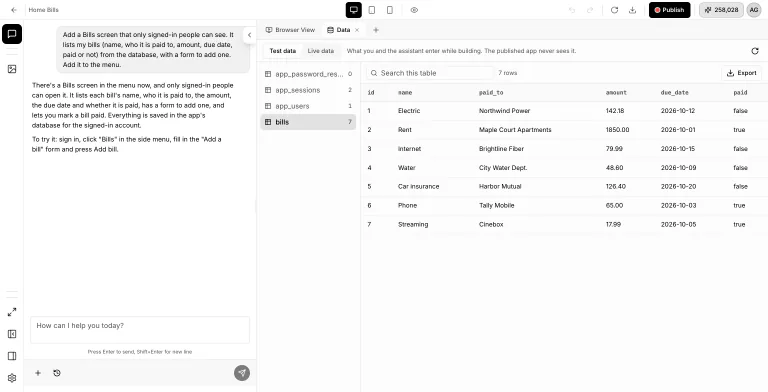Switch to Live data tab
Screen dimensions: 768x392
(x=321, y=51)
